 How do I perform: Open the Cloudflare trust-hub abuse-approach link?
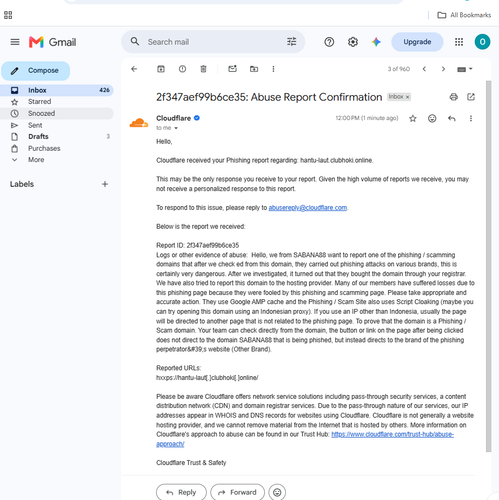click(x=392, y=434)
